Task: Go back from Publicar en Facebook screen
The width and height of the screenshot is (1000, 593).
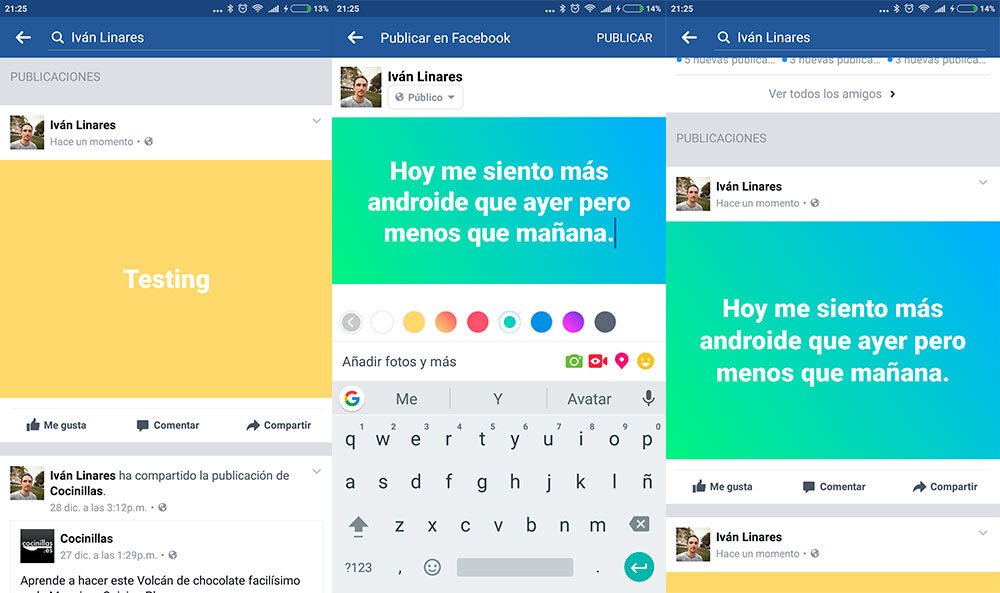Action: click(x=355, y=38)
